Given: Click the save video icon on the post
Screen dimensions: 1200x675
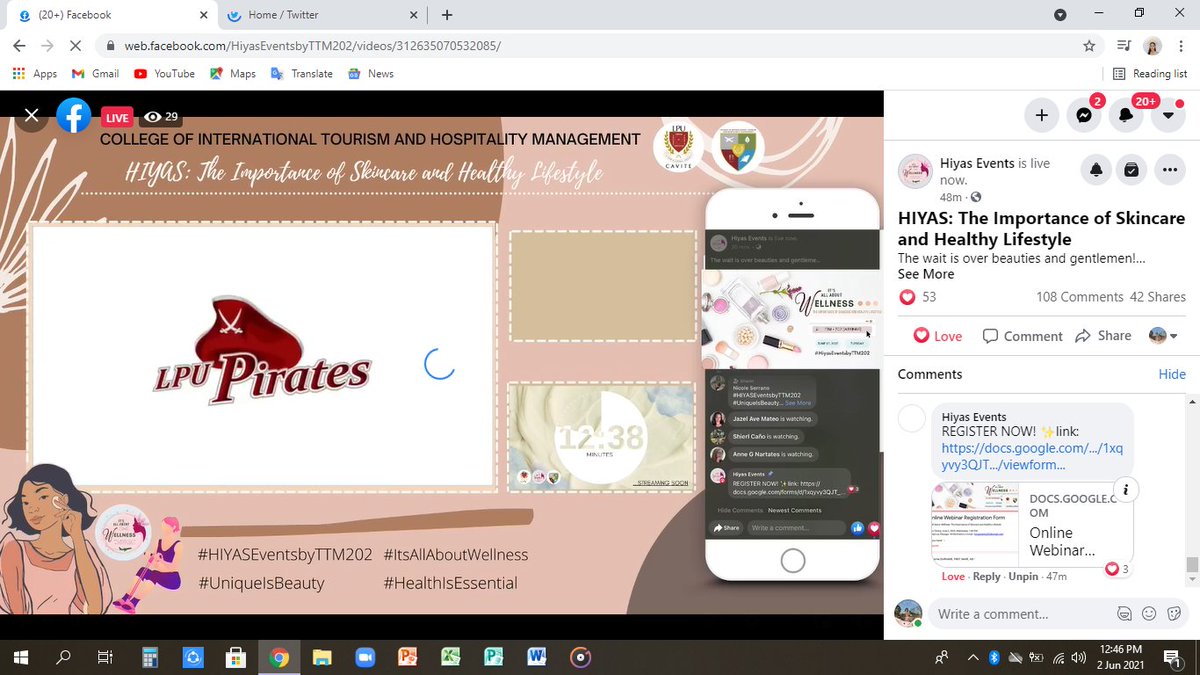Looking at the screenshot, I should point(1130,170).
